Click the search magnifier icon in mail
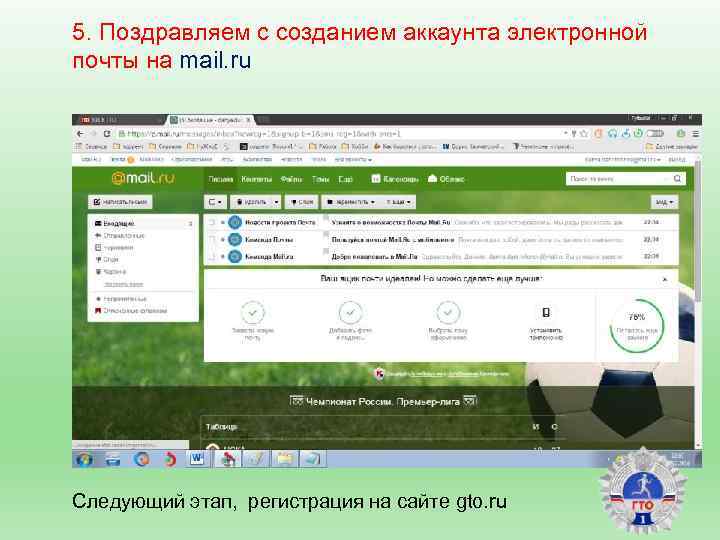The width and height of the screenshot is (720, 540). (x=677, y=178)
